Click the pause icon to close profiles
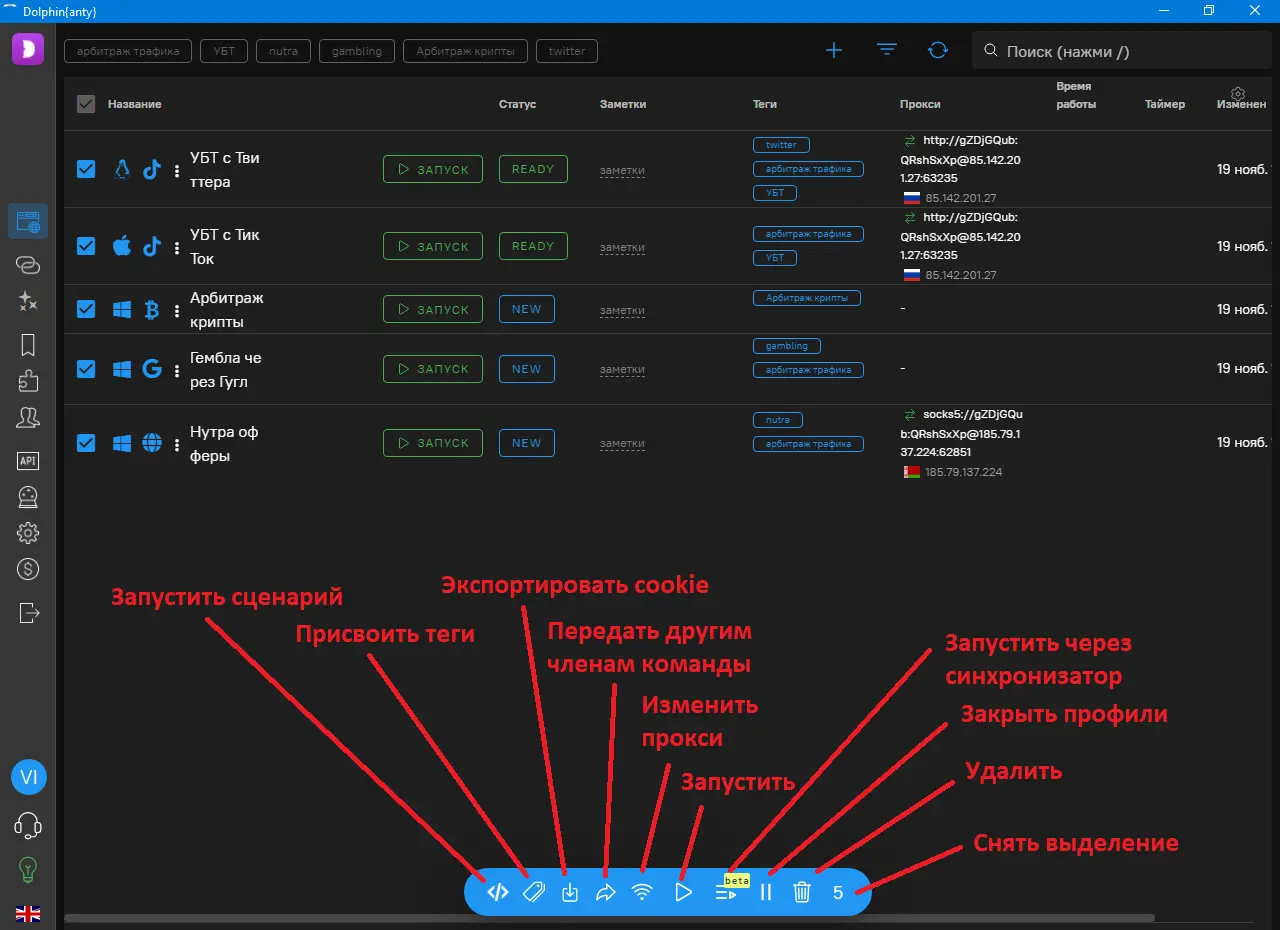The image size is (1280, 930). coord(766,893)
